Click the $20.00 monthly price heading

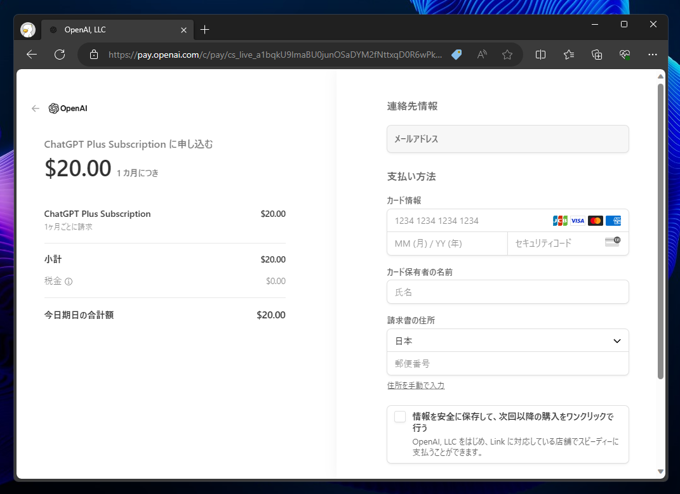pyautogui.click(x=78, y=168)
